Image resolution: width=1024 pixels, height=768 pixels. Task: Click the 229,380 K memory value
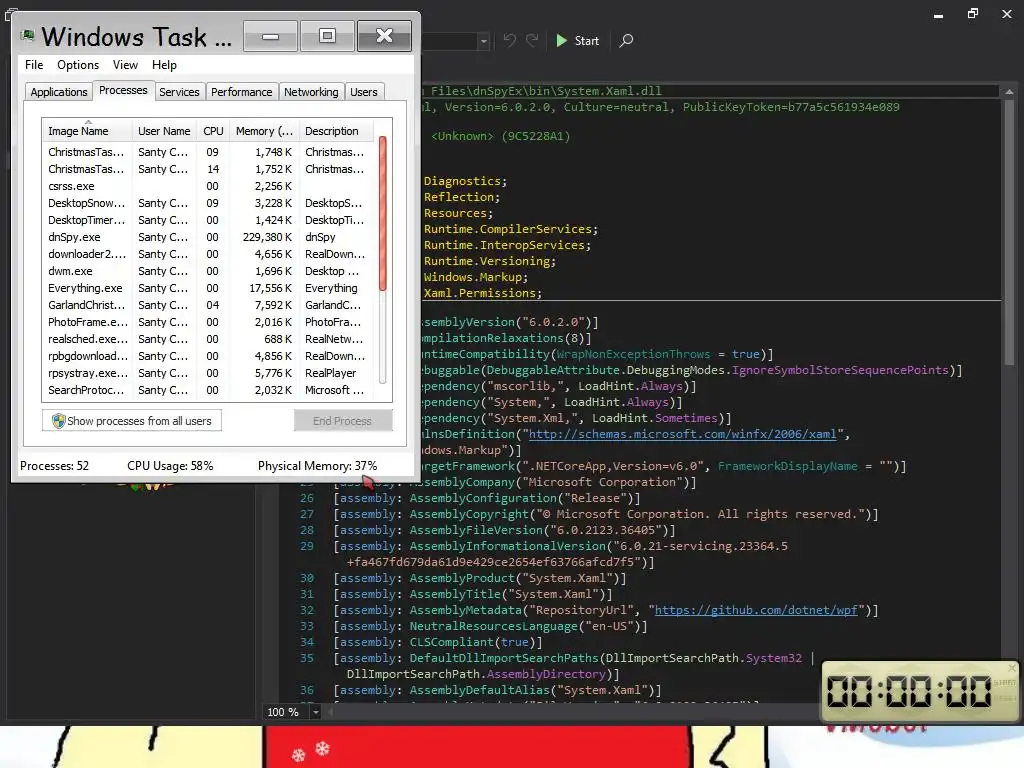tap(267, 237)
